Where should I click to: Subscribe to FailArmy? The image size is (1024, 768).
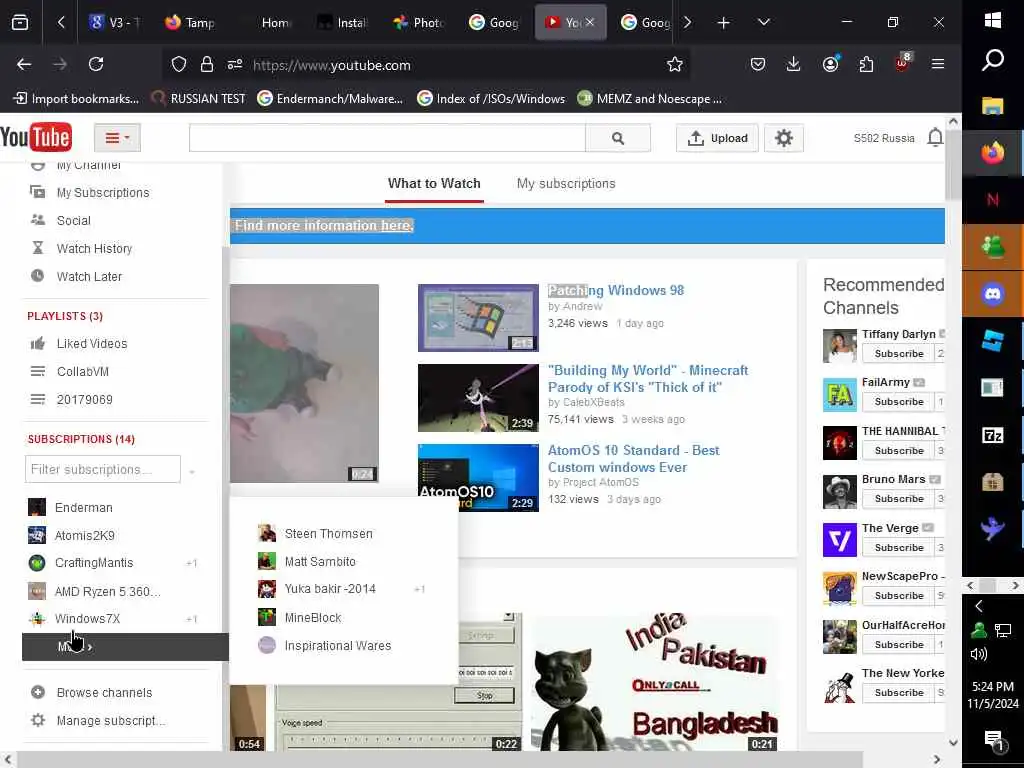pyautogui.click(x=899, y=402)
